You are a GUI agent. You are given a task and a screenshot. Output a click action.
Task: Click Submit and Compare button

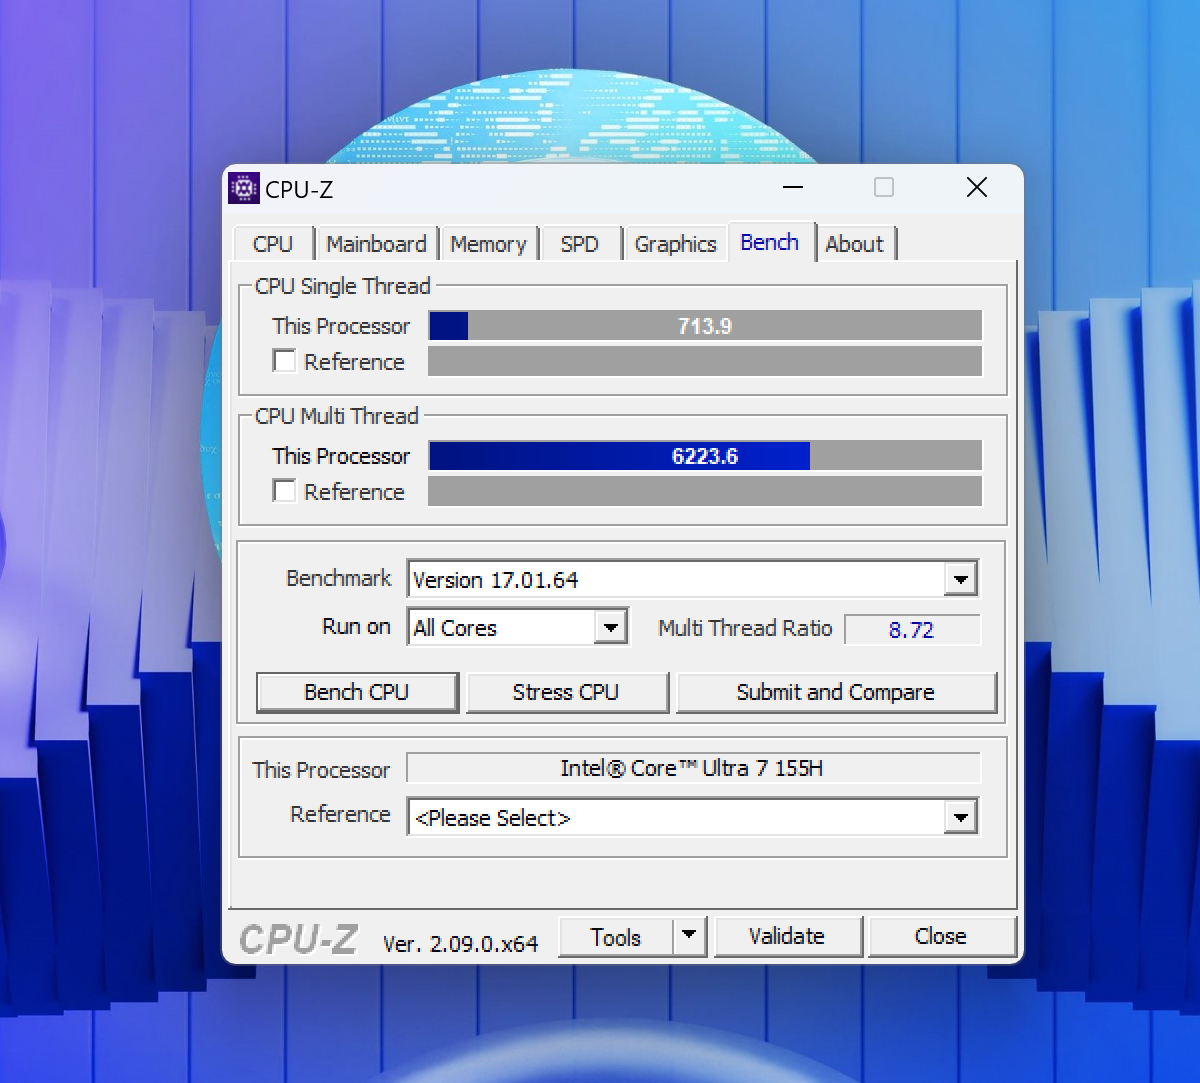tap(836, 692)
